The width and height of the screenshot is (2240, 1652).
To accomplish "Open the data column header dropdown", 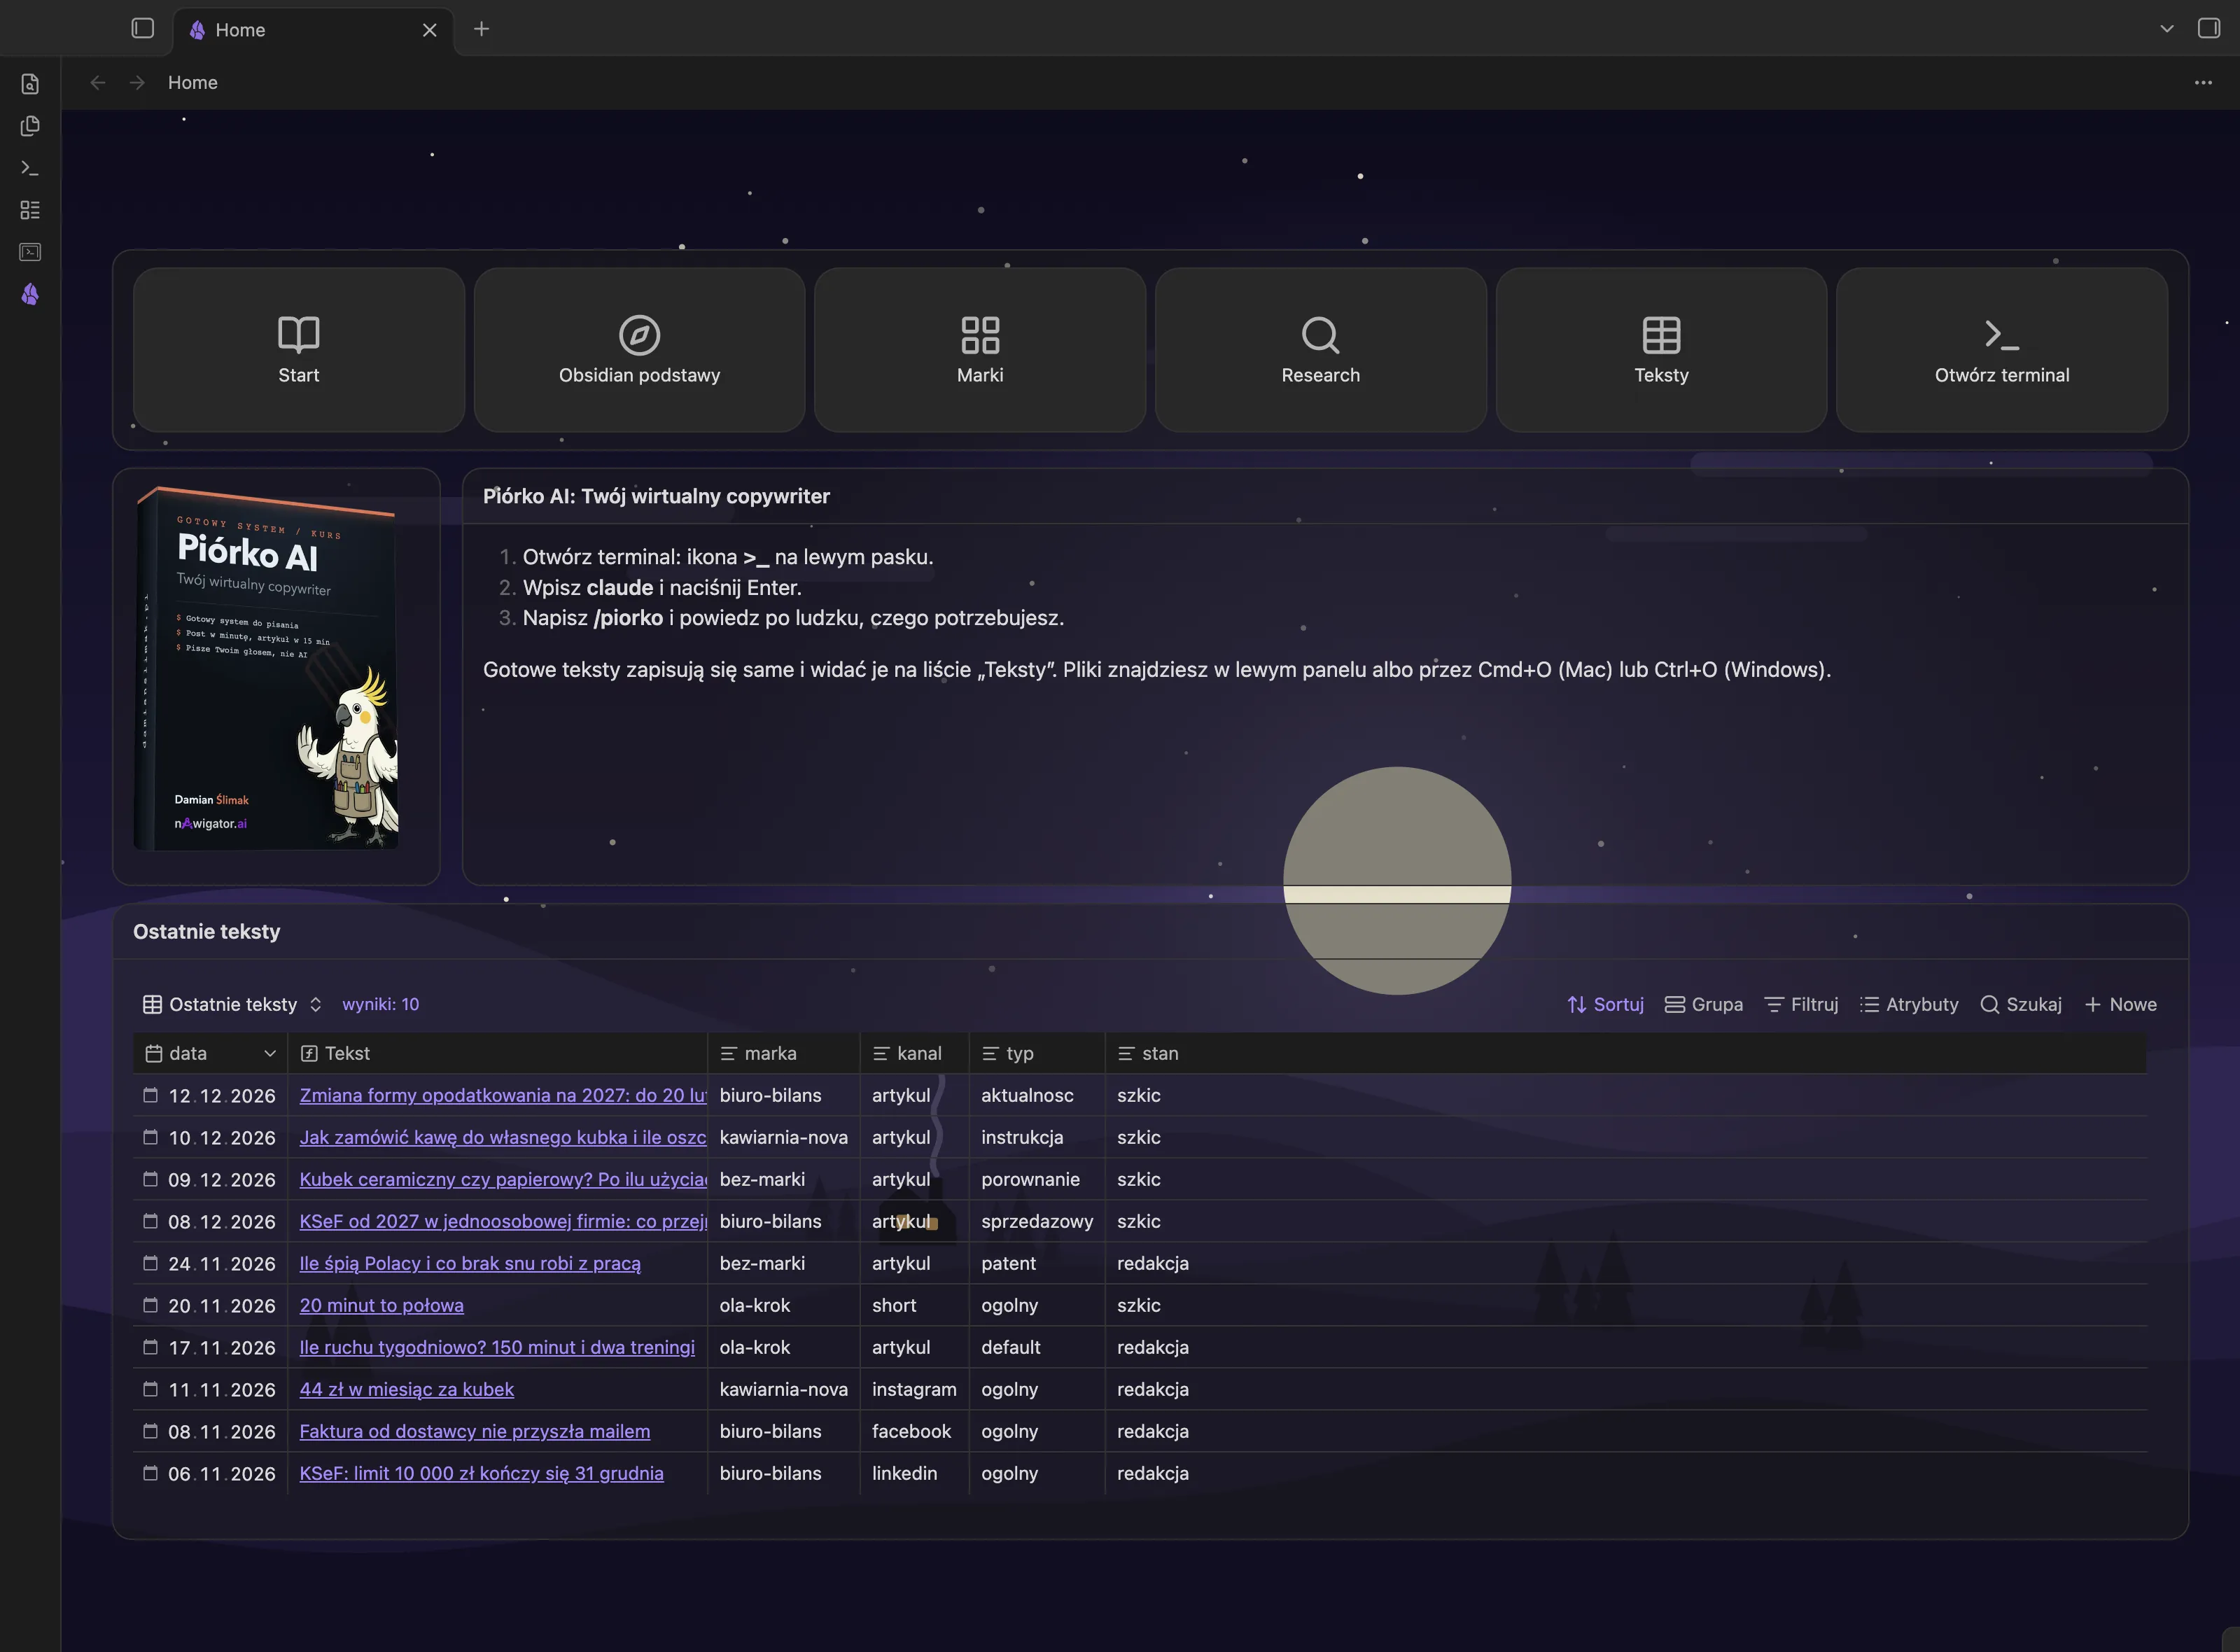I will tap(269, 1053).
